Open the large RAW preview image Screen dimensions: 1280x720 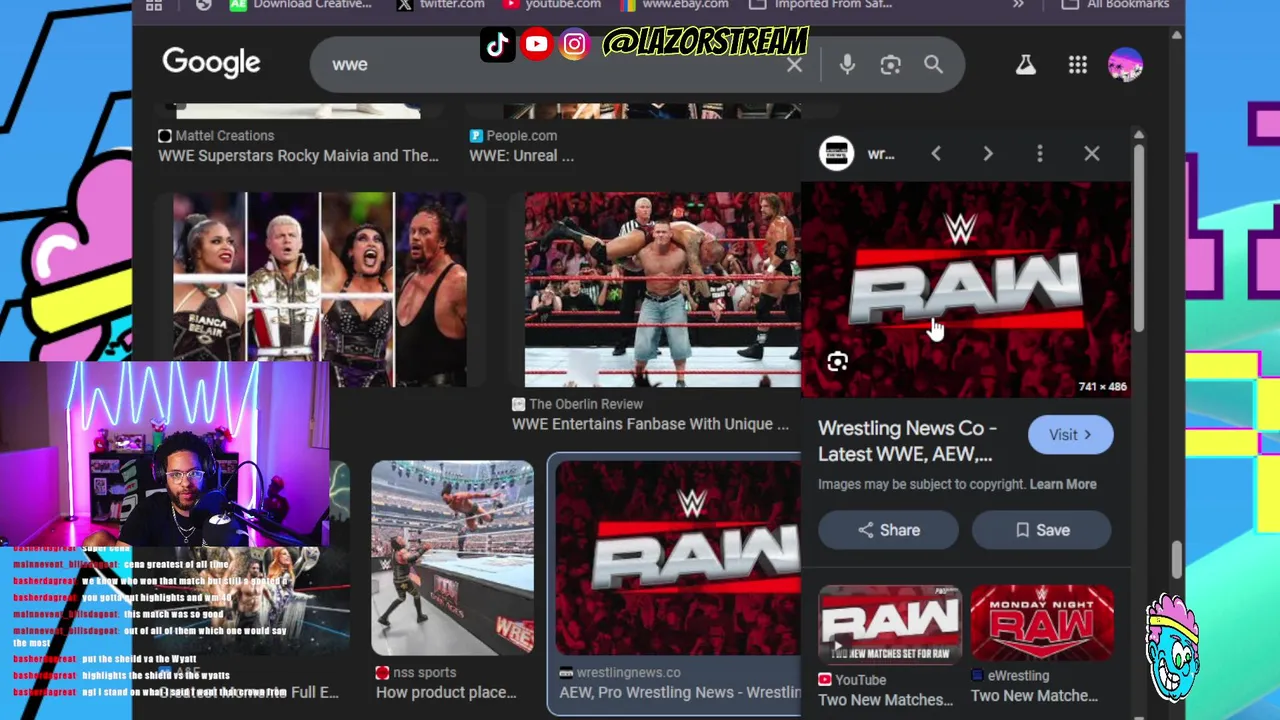(x=965, y=290)
